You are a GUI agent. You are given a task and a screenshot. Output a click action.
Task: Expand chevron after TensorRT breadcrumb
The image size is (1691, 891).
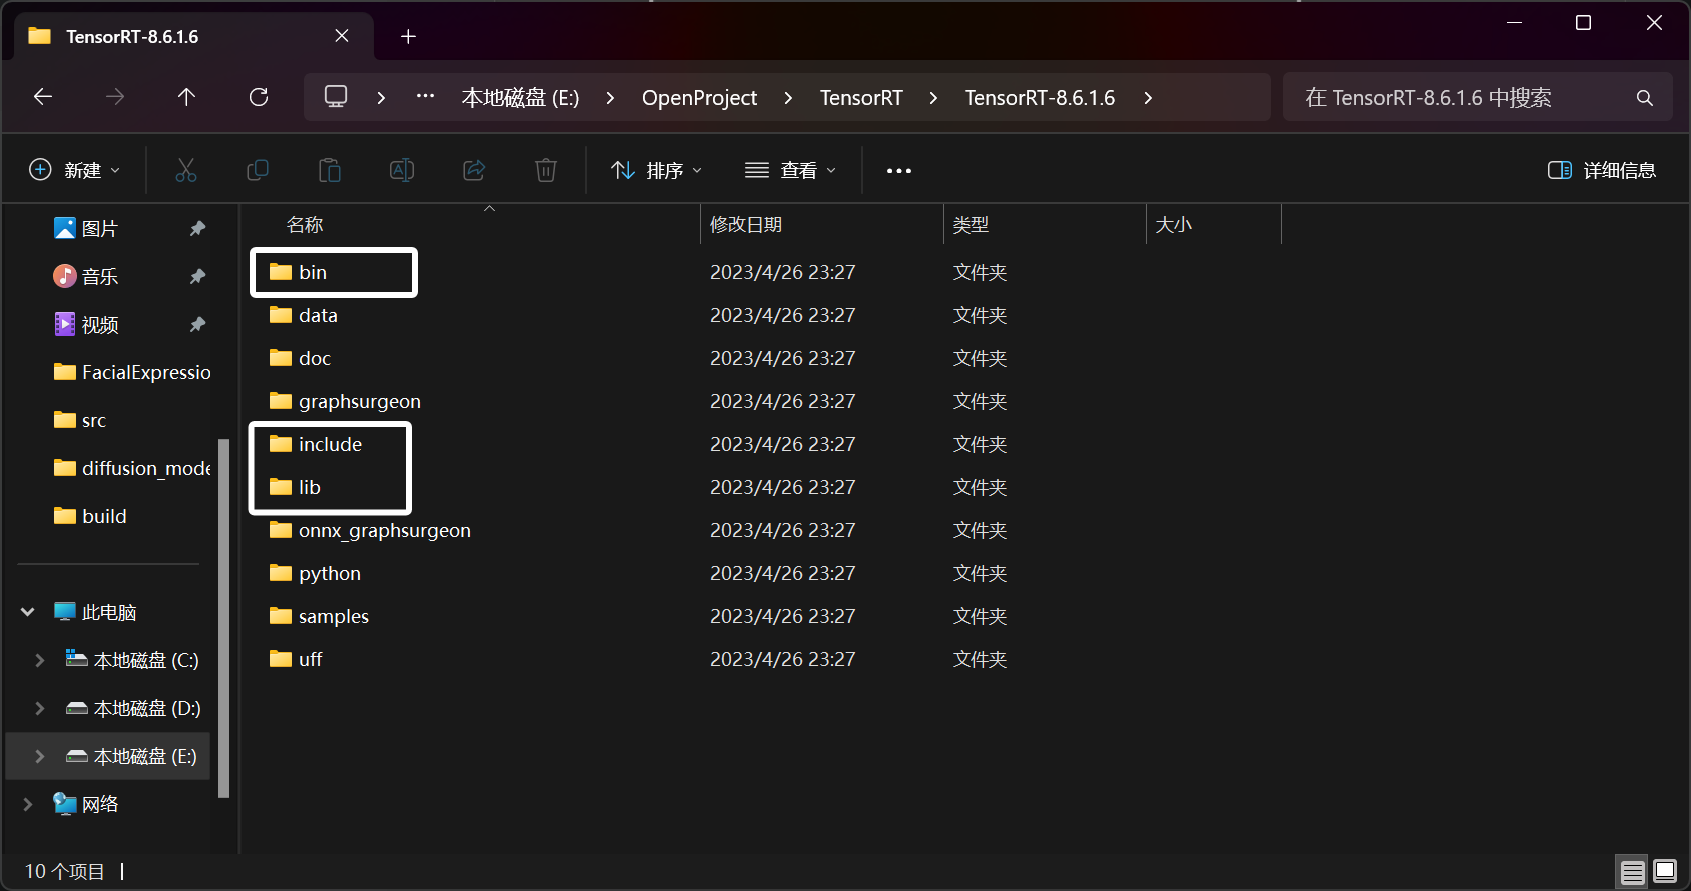[x=933, y=98]
